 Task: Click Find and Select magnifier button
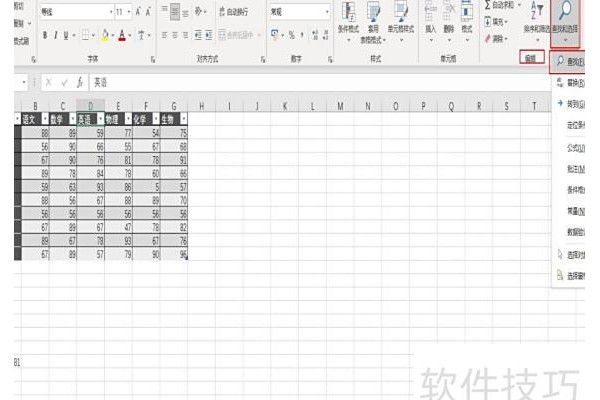click(565, 22)
